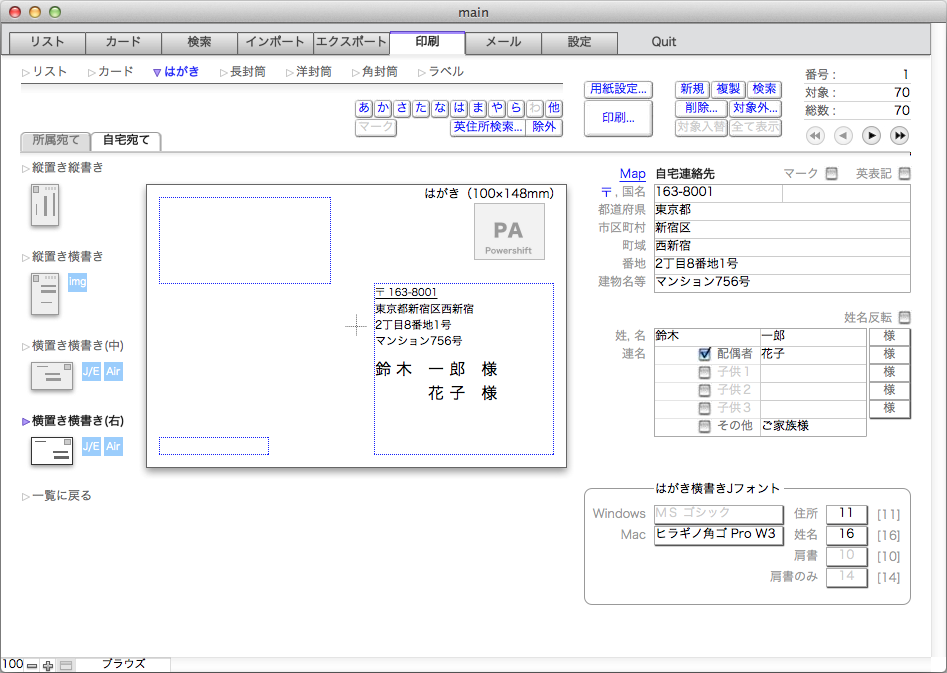The width and height of the screenshot is (947, 673).
Task: Click the PA Powershift stamp logo
Action: coord(509,231)
